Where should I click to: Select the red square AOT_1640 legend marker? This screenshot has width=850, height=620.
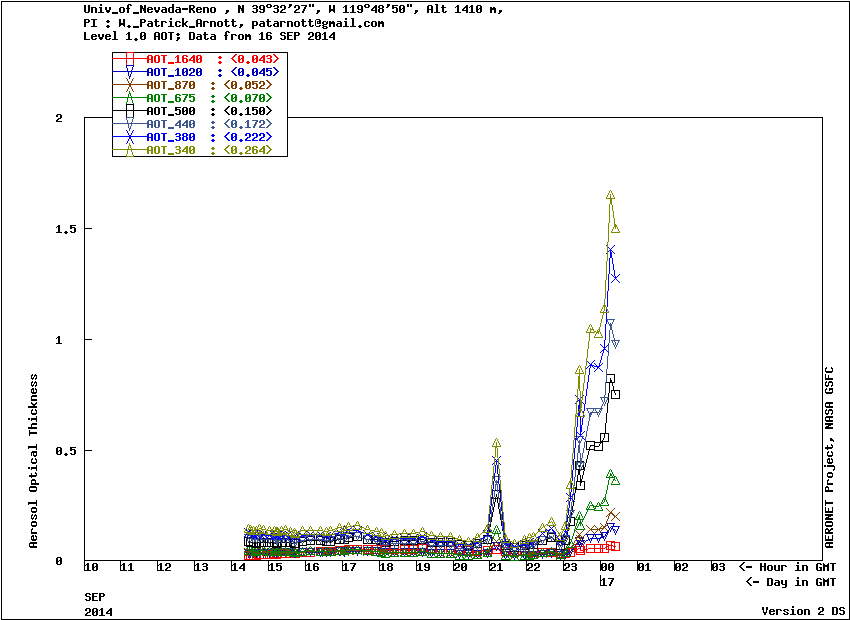pyautogui.click(x=130, y=59)
